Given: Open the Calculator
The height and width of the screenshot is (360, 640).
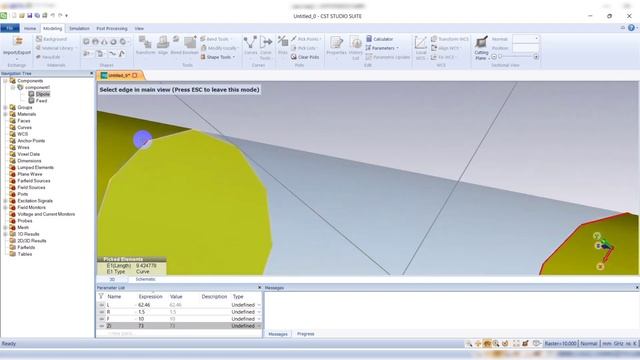Looking at the screenshot, I should pos(380,39).
